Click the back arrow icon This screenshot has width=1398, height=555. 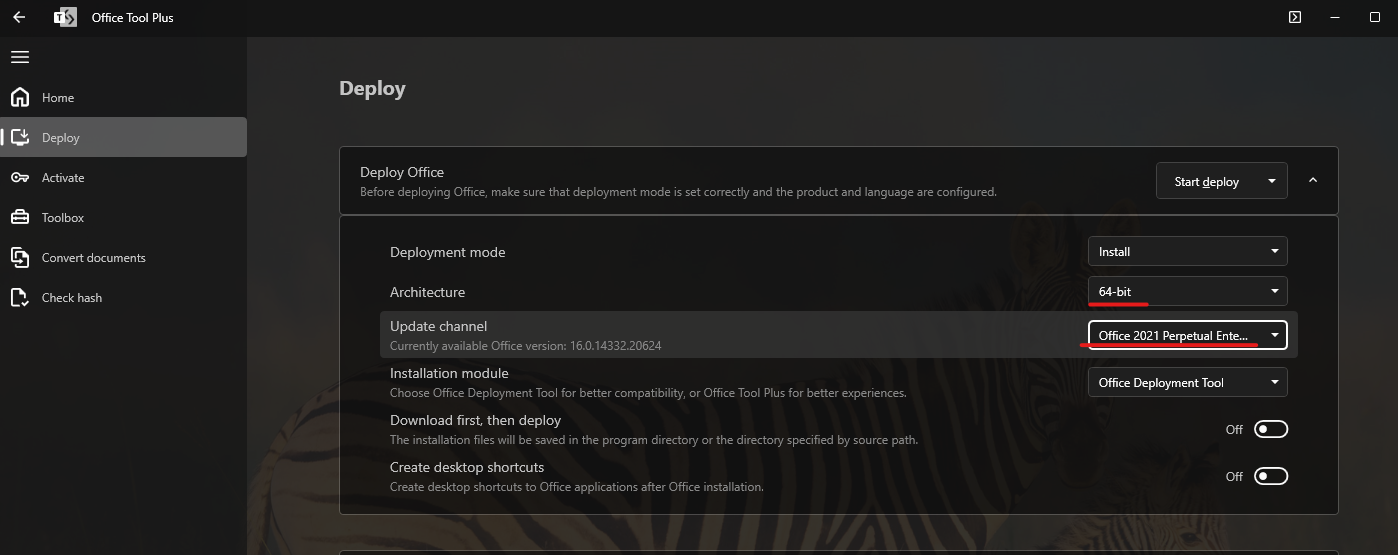point(19,17)
